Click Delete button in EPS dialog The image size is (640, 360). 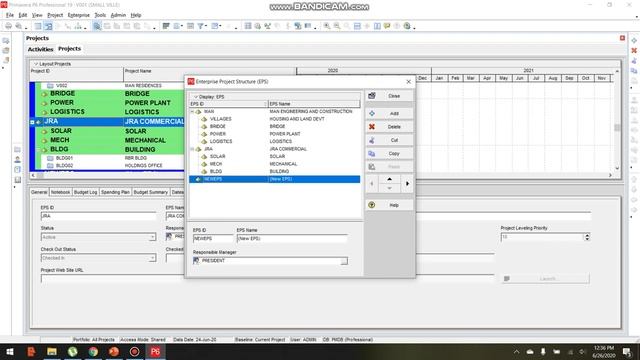389,127
